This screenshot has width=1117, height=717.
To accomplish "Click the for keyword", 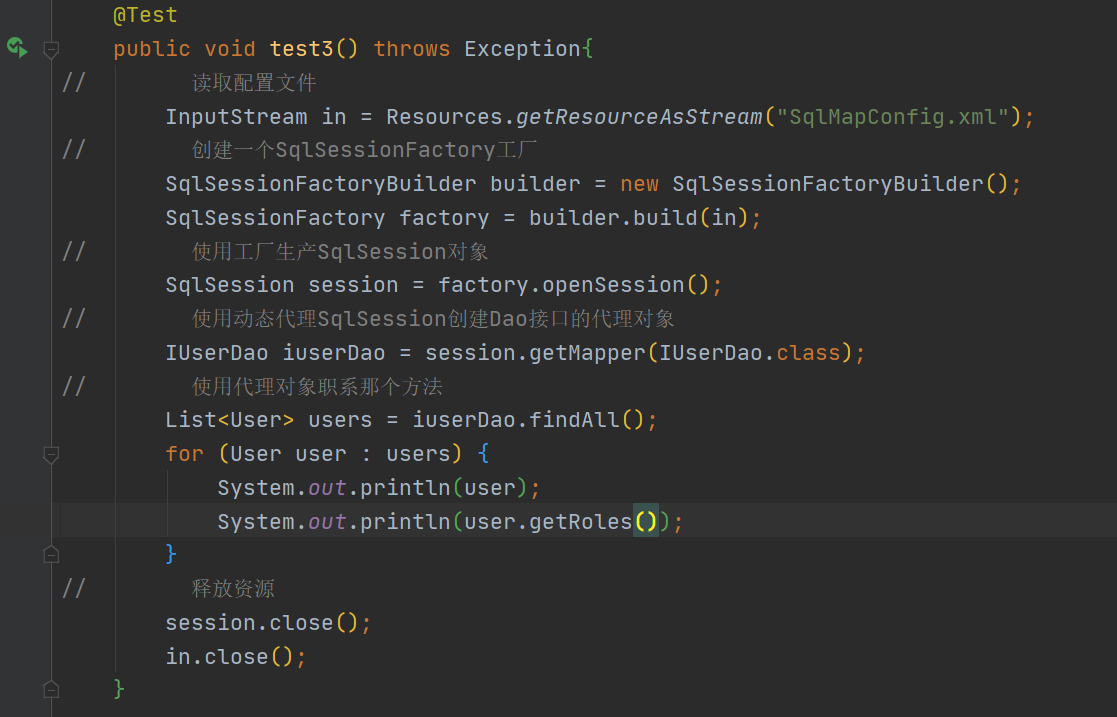I will 185,454.
